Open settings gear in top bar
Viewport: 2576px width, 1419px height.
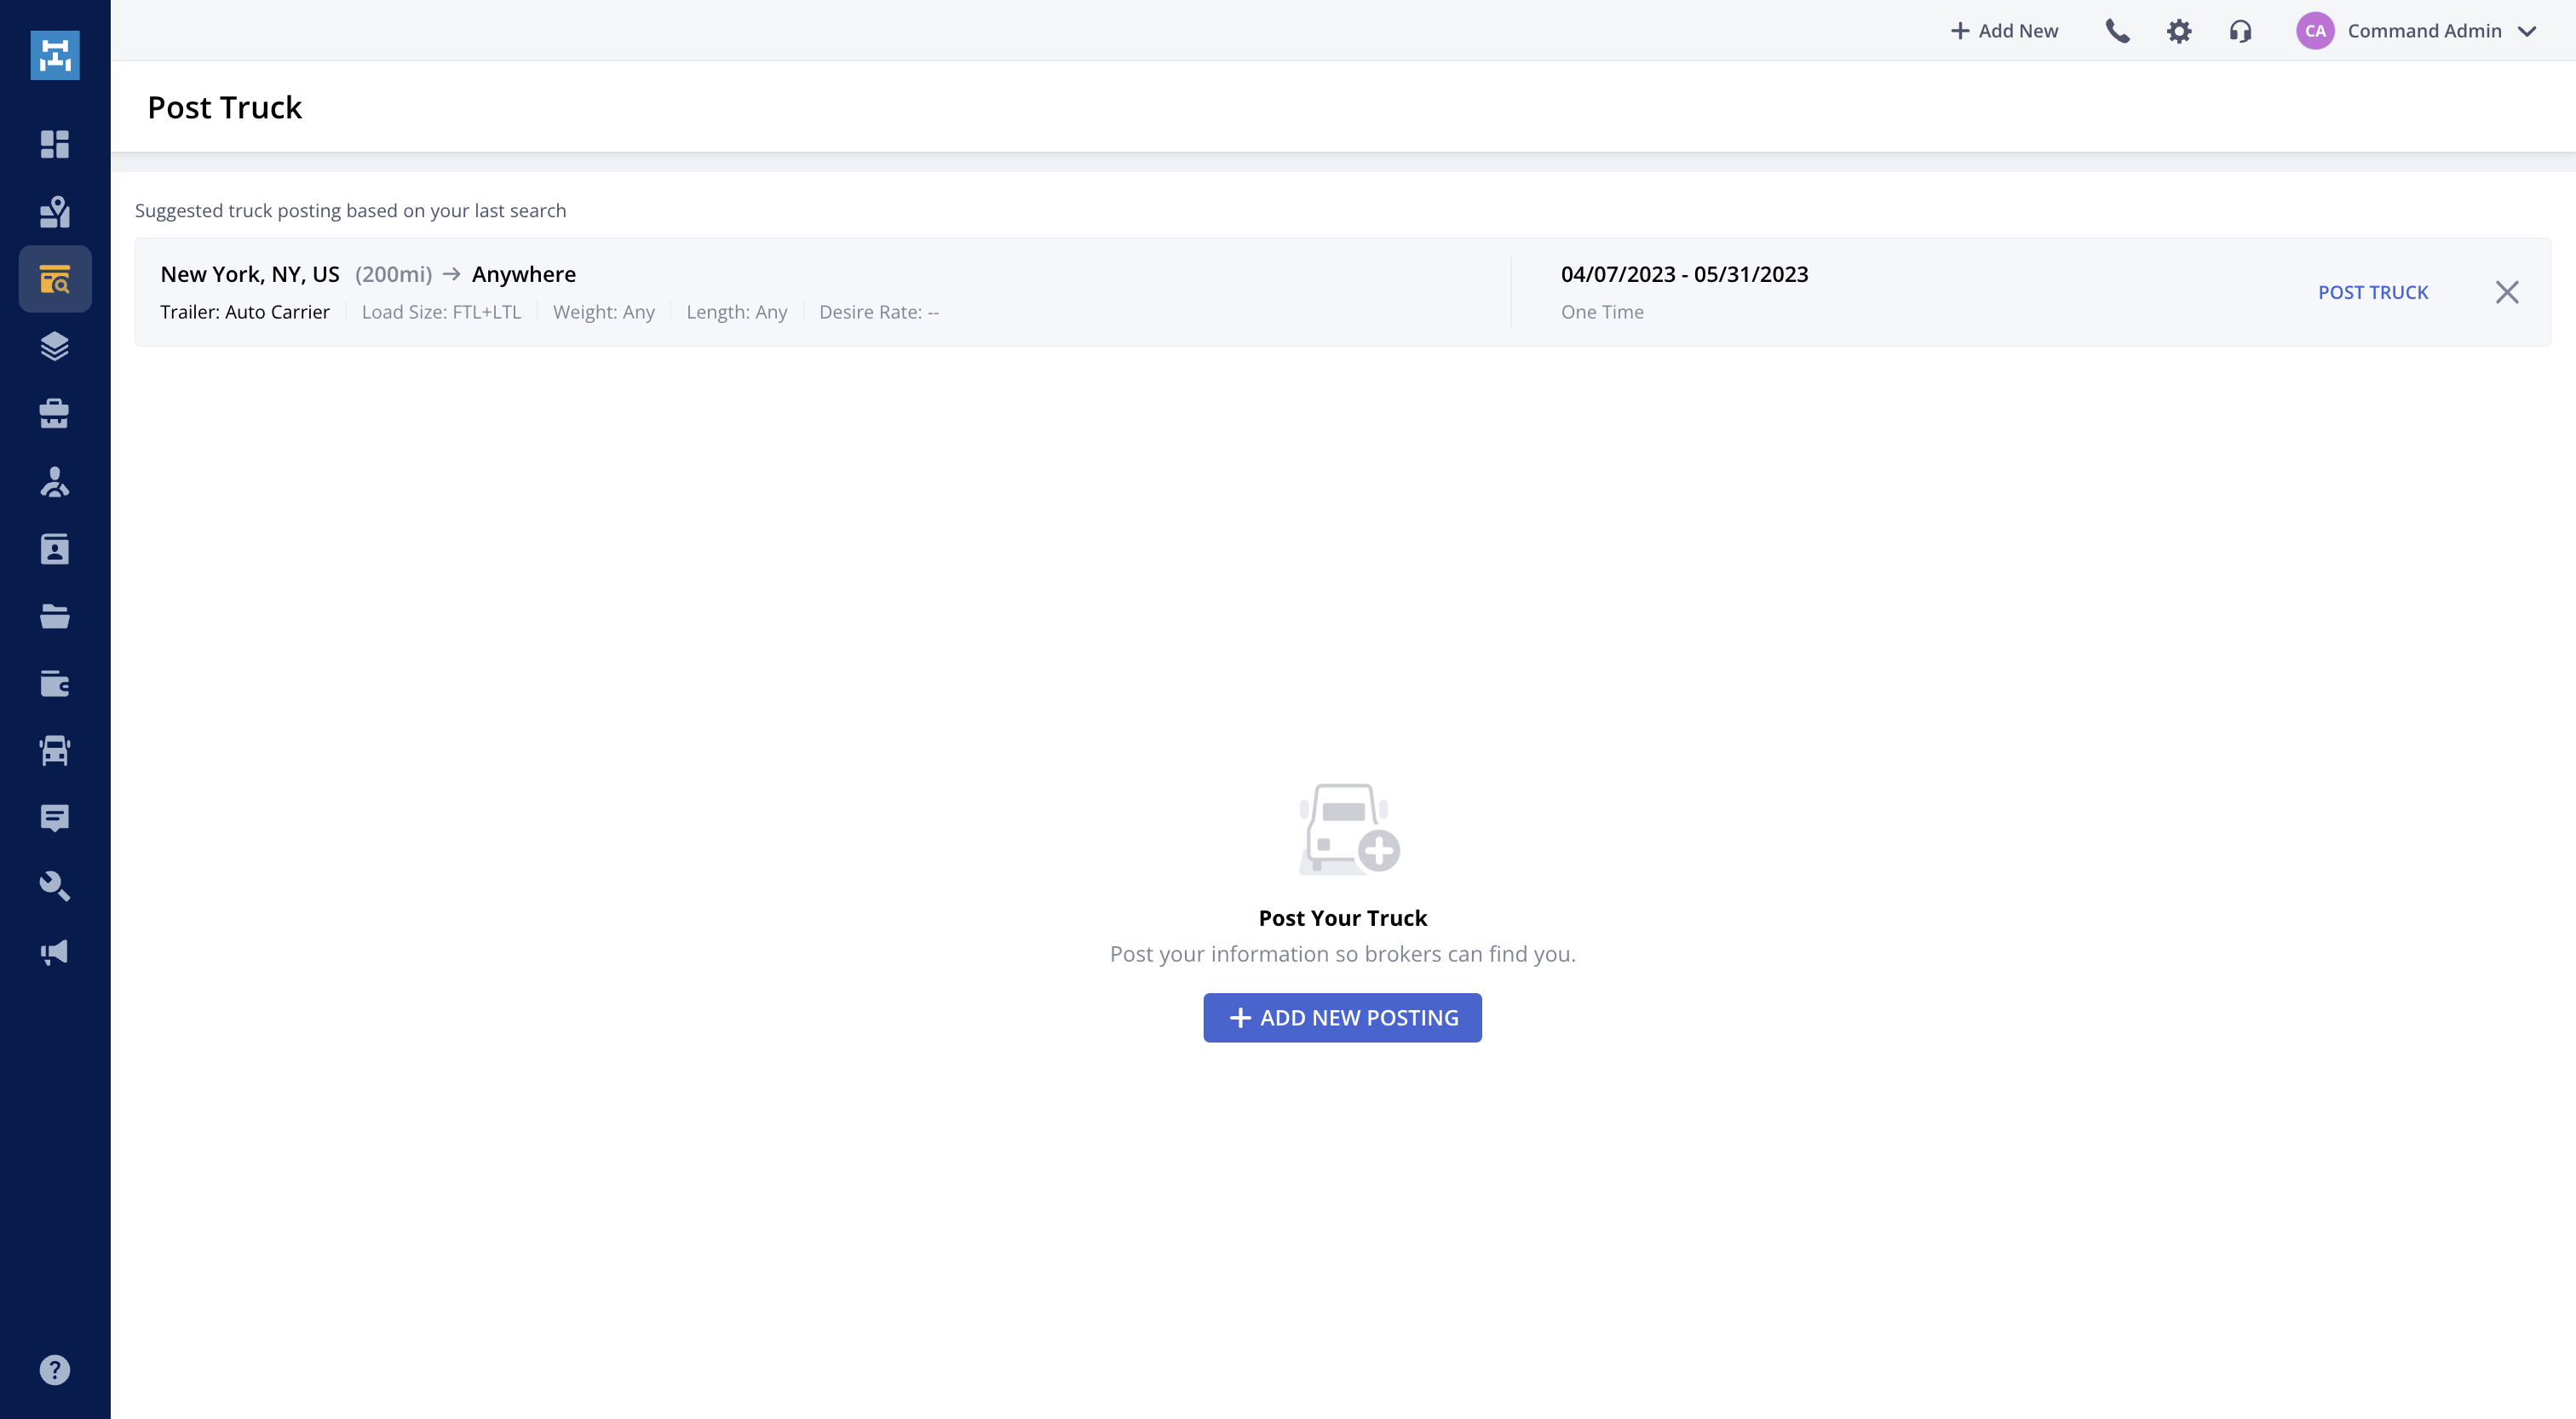[x=2179, y=31]
